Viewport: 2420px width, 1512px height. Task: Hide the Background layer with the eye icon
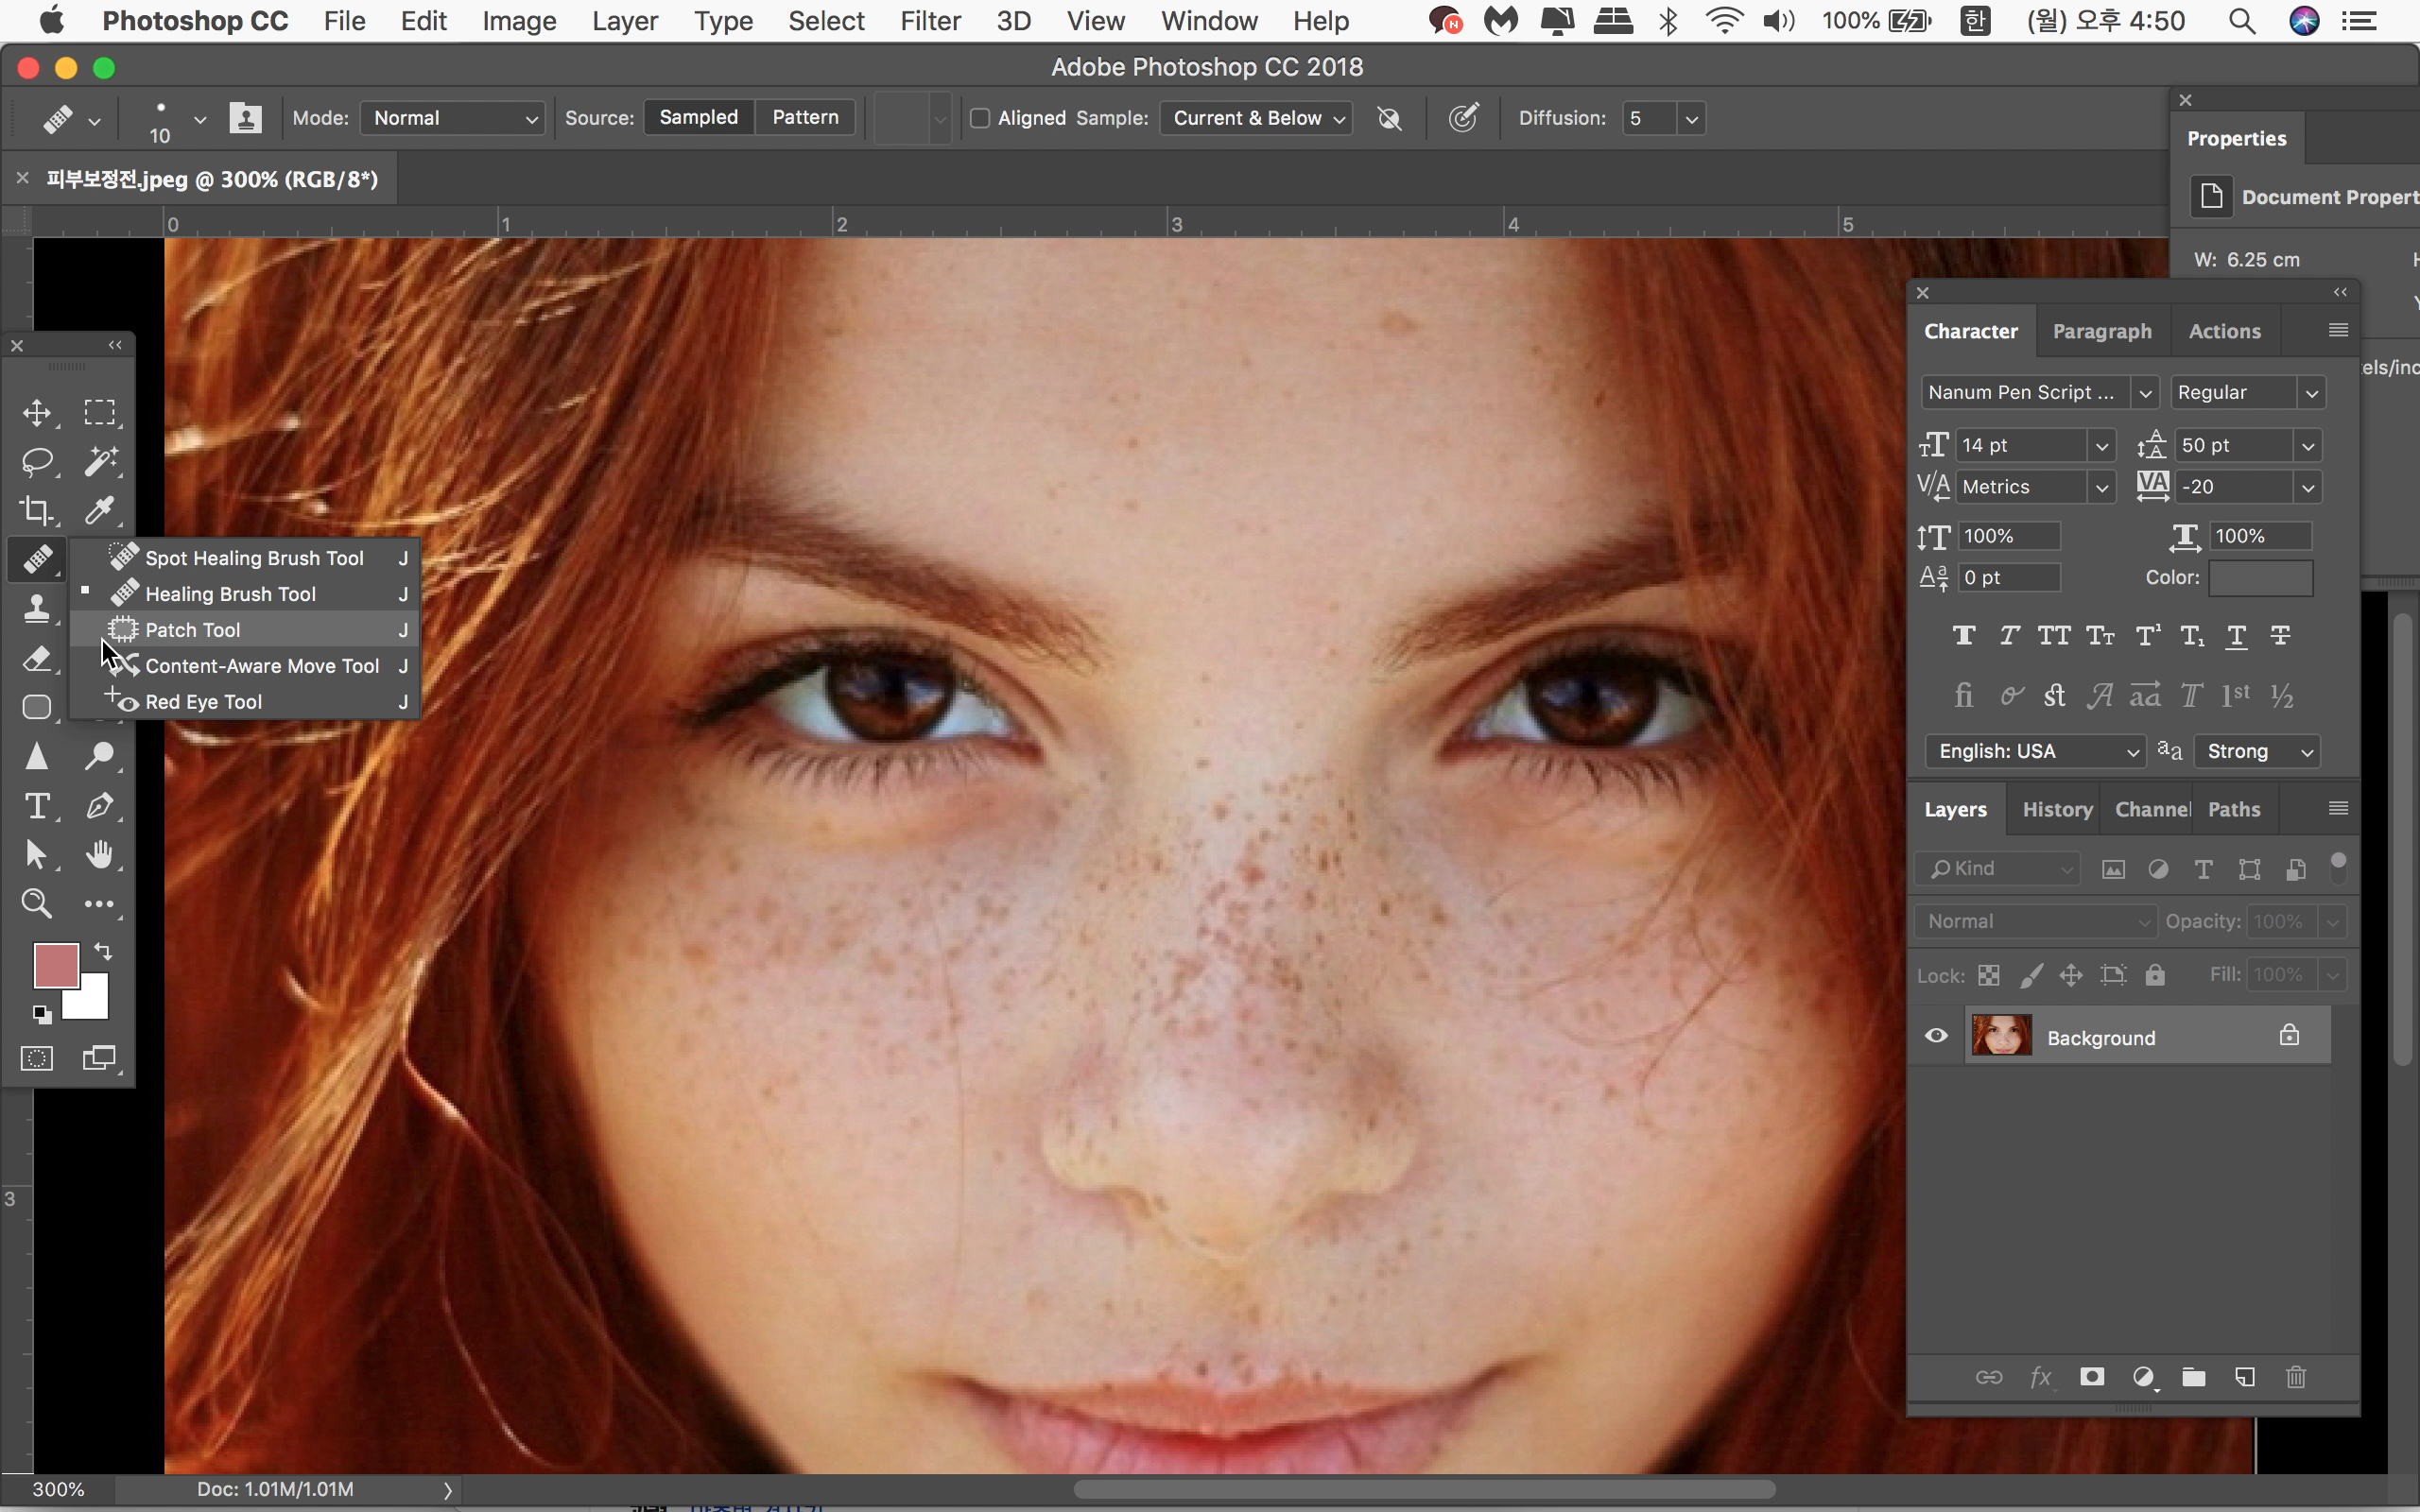[x=1936, y=1036]
